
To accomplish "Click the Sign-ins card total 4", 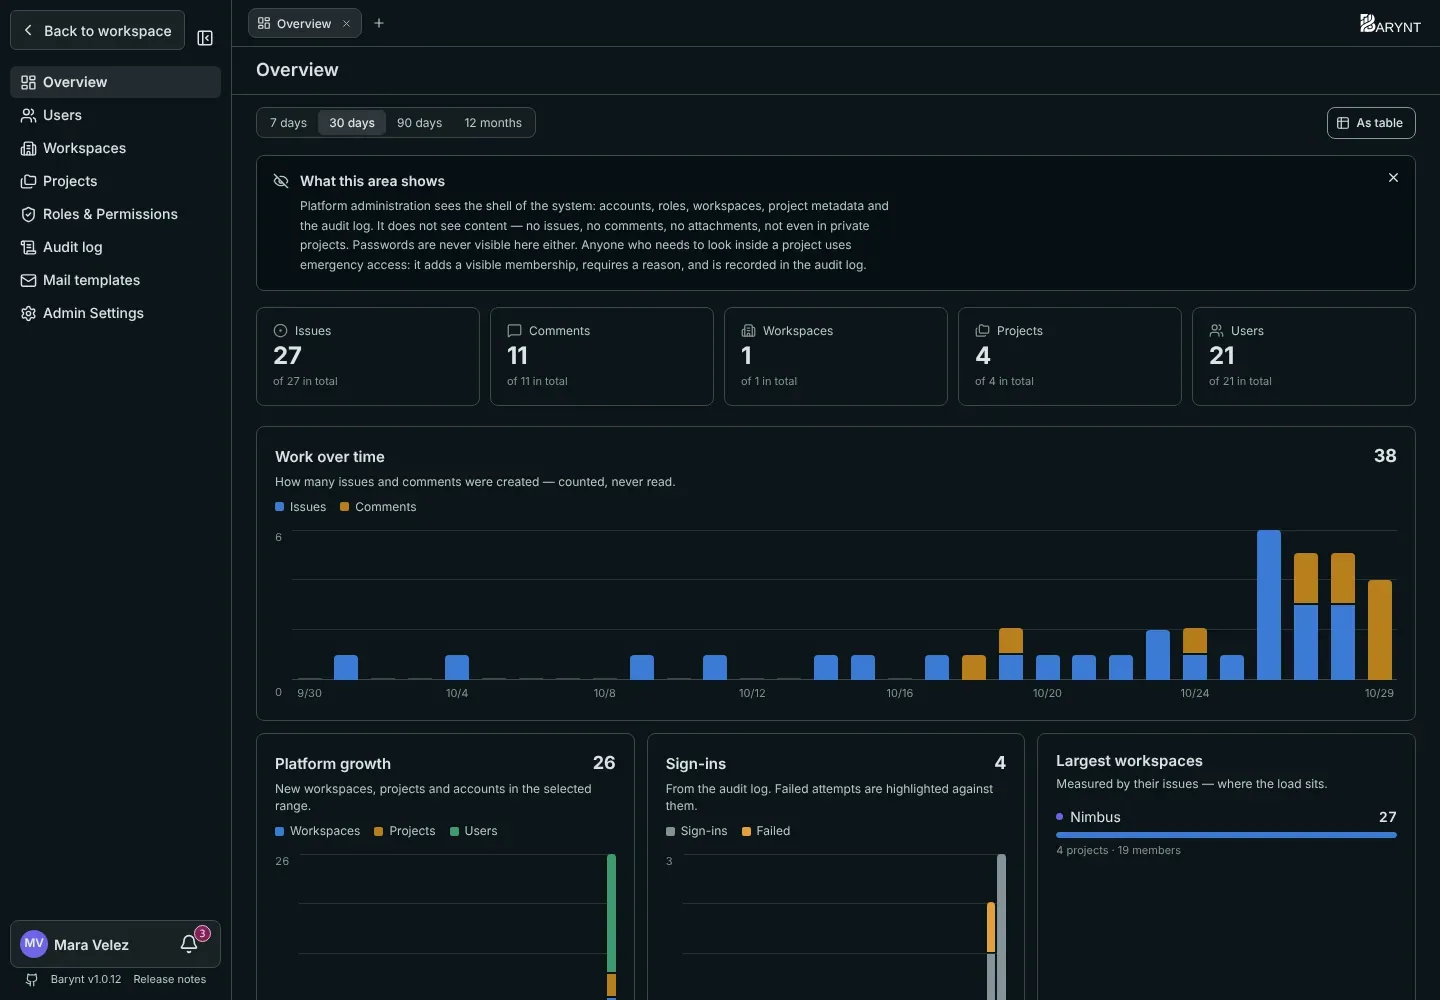I will [1000, 763].
